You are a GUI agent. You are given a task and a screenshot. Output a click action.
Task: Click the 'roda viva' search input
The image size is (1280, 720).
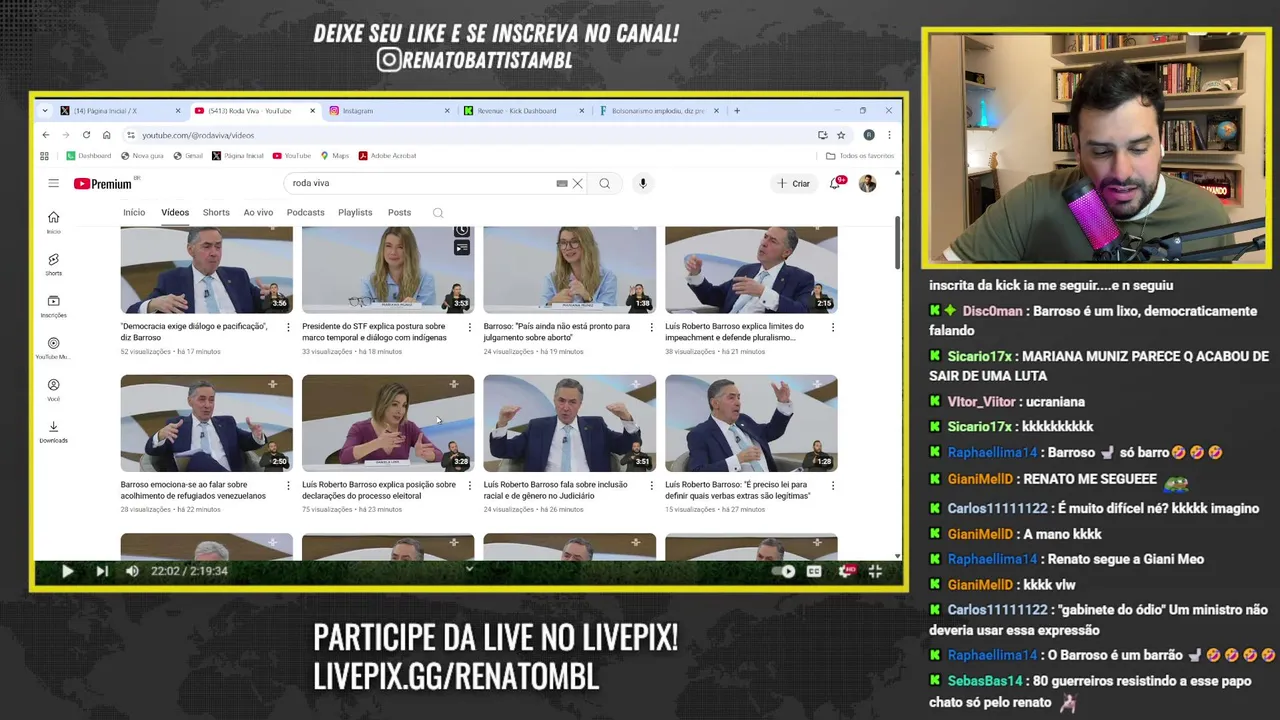[420, 184]
